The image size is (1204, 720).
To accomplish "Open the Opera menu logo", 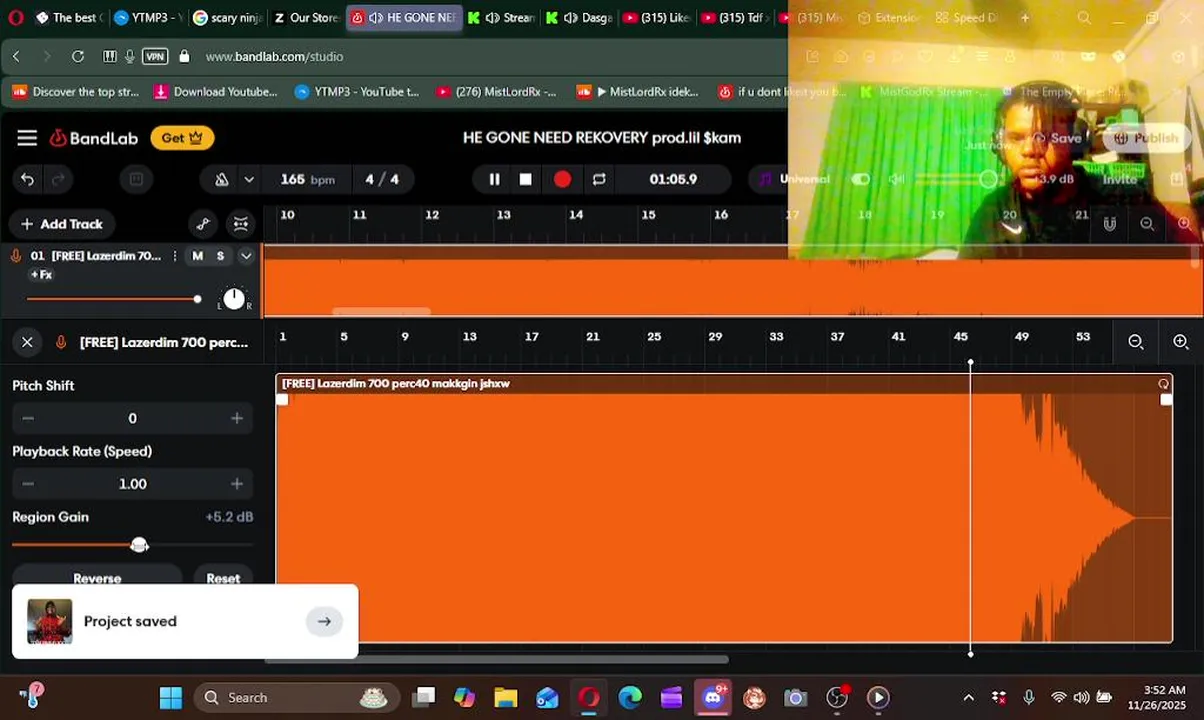I will click(x=15, y=18).
